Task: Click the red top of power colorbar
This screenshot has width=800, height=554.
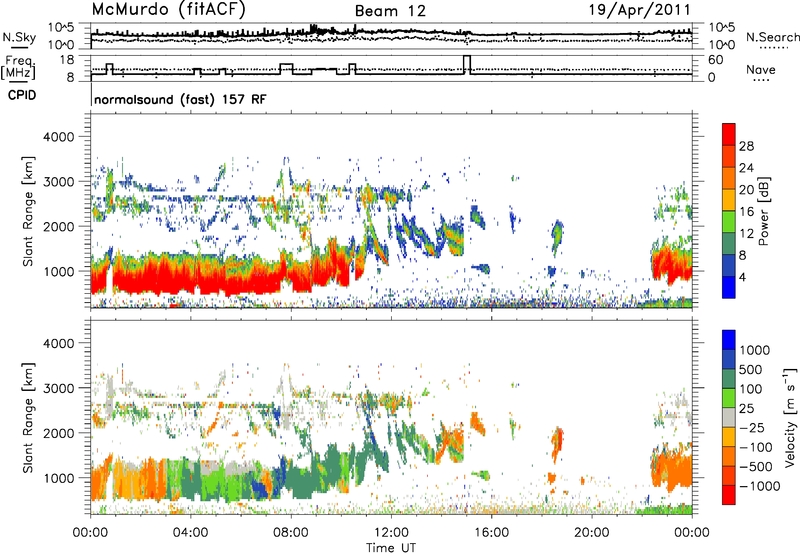Action: coord(729,134)
